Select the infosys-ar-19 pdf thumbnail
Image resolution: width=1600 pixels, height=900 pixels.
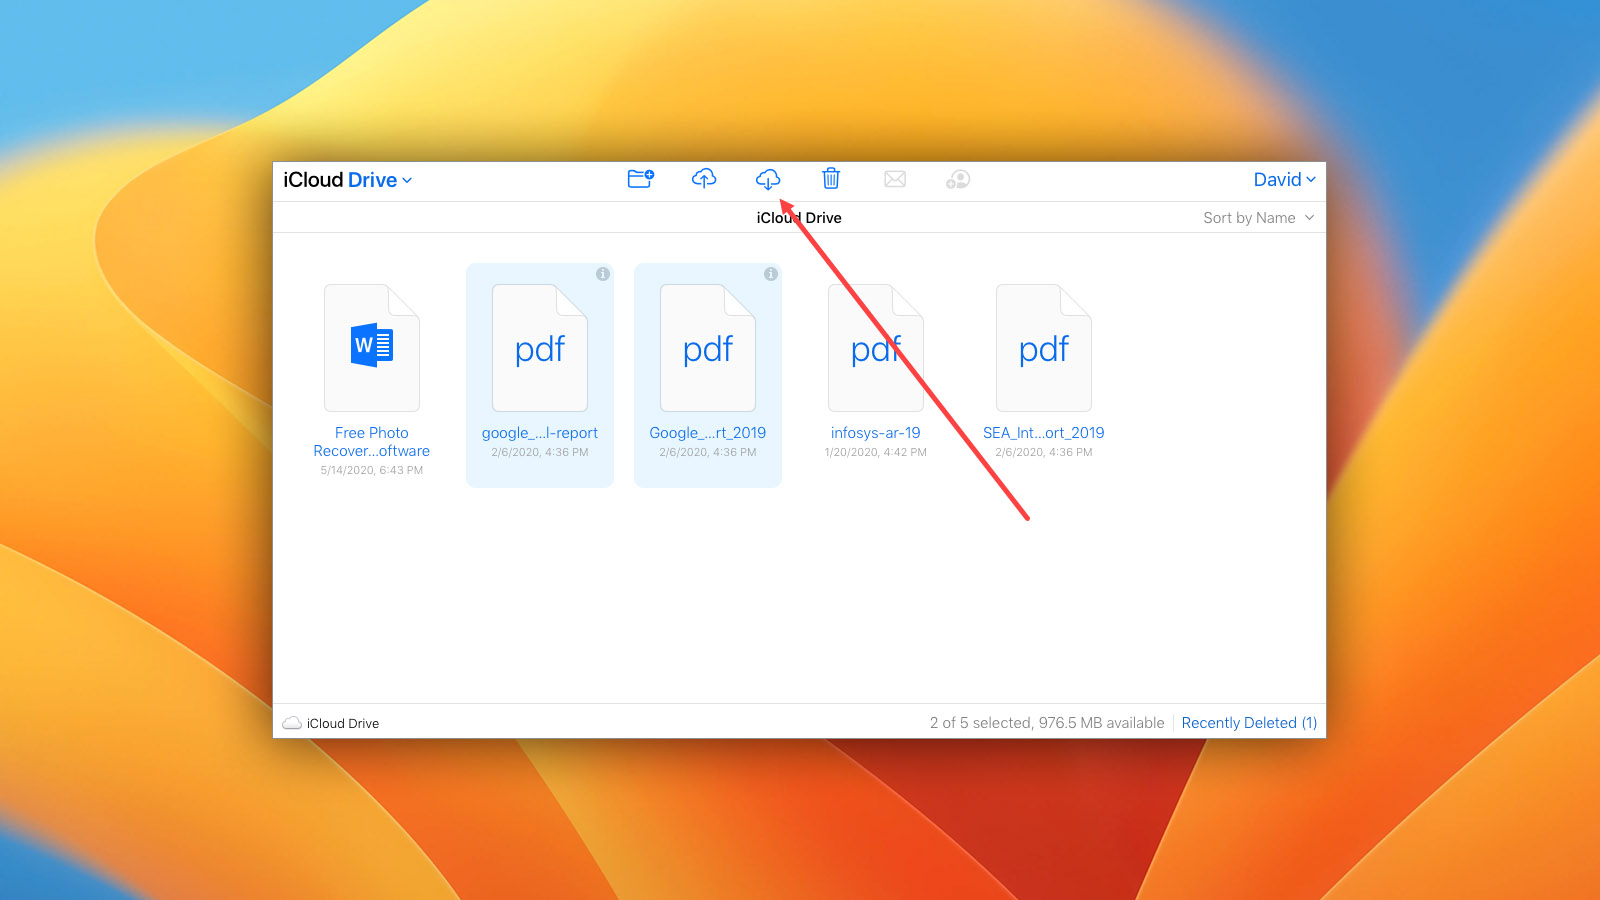point(876,347)
